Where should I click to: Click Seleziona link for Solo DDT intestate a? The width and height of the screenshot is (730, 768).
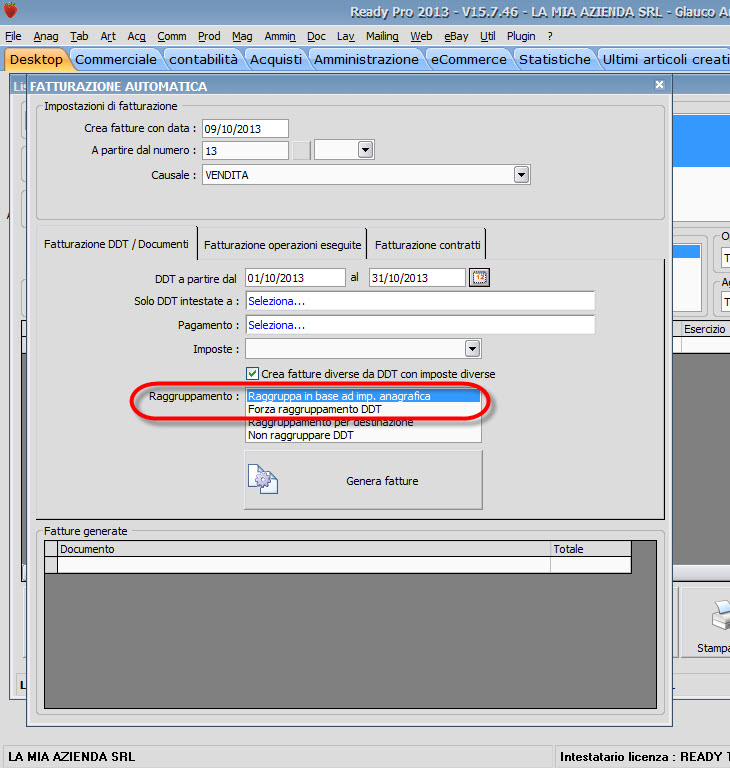[276, 301]
